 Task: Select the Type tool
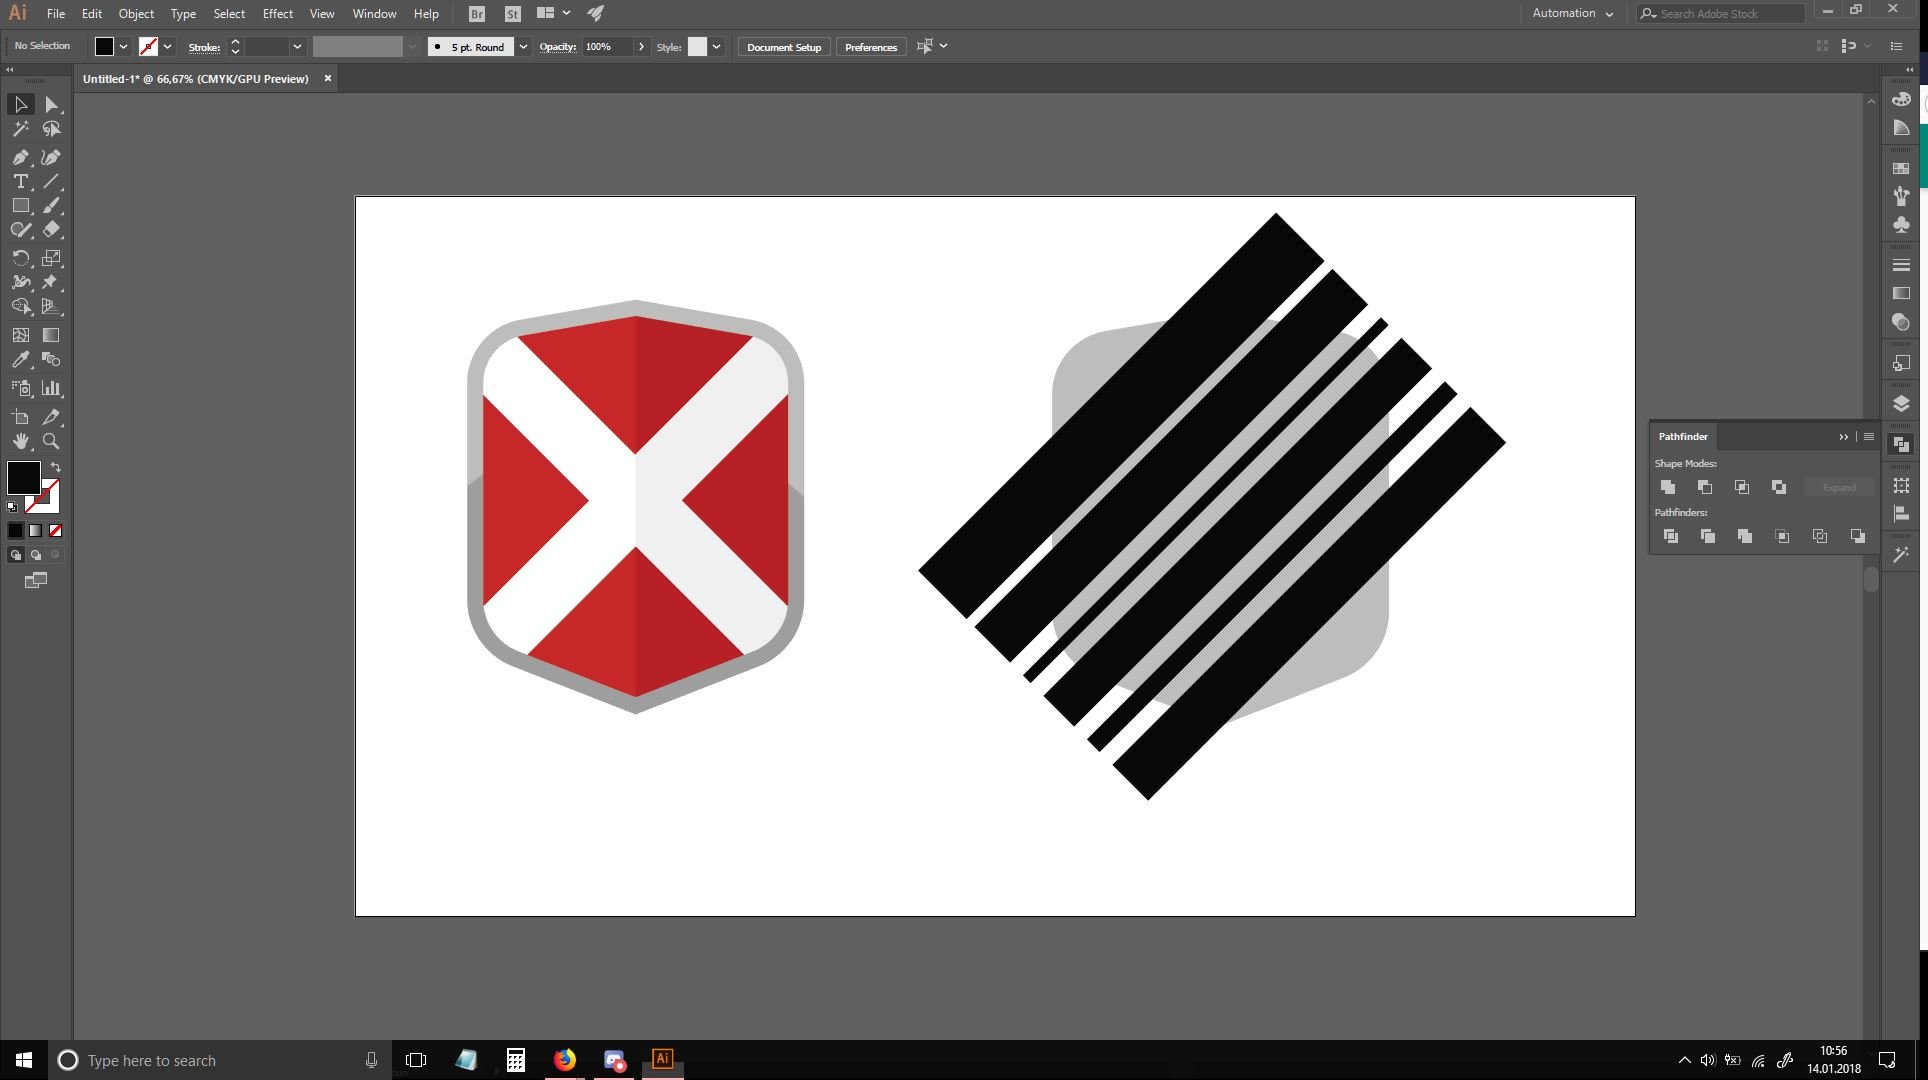(20, 181)
